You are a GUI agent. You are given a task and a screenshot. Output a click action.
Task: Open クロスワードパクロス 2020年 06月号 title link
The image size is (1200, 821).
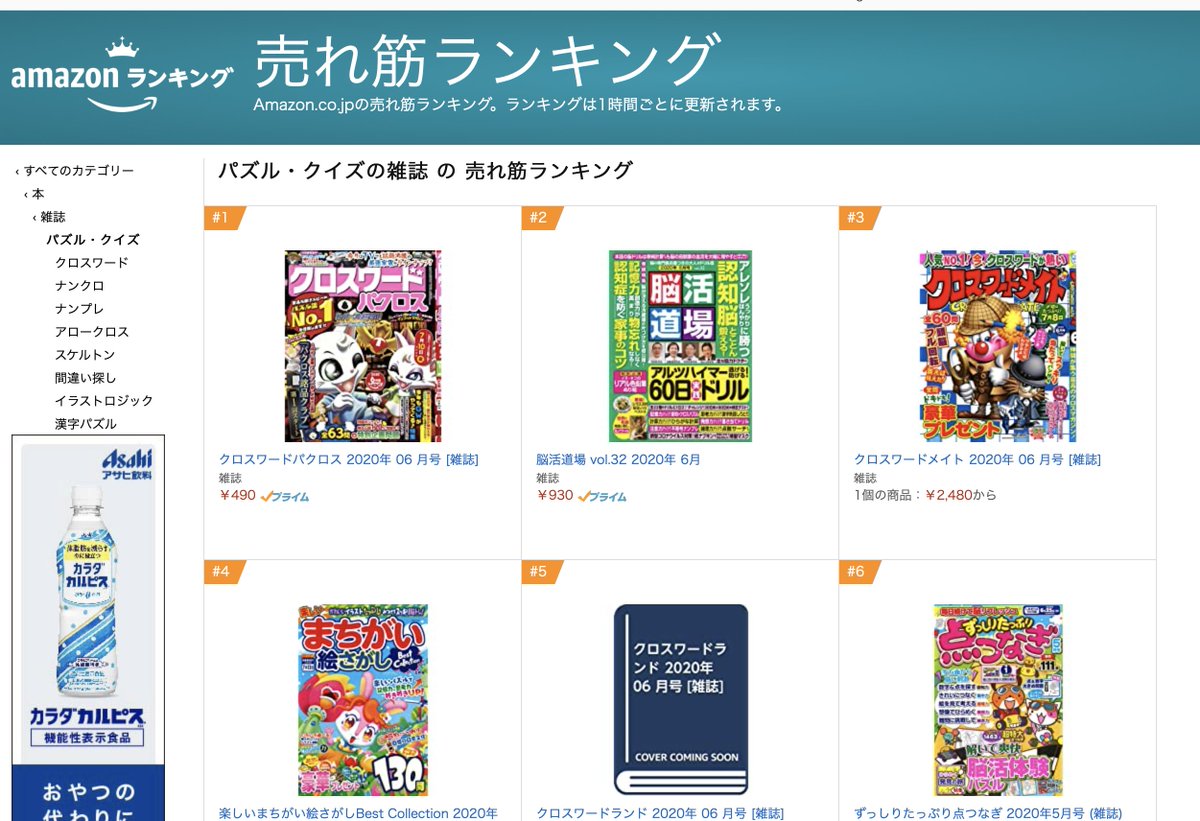click(x=349, y=460)
